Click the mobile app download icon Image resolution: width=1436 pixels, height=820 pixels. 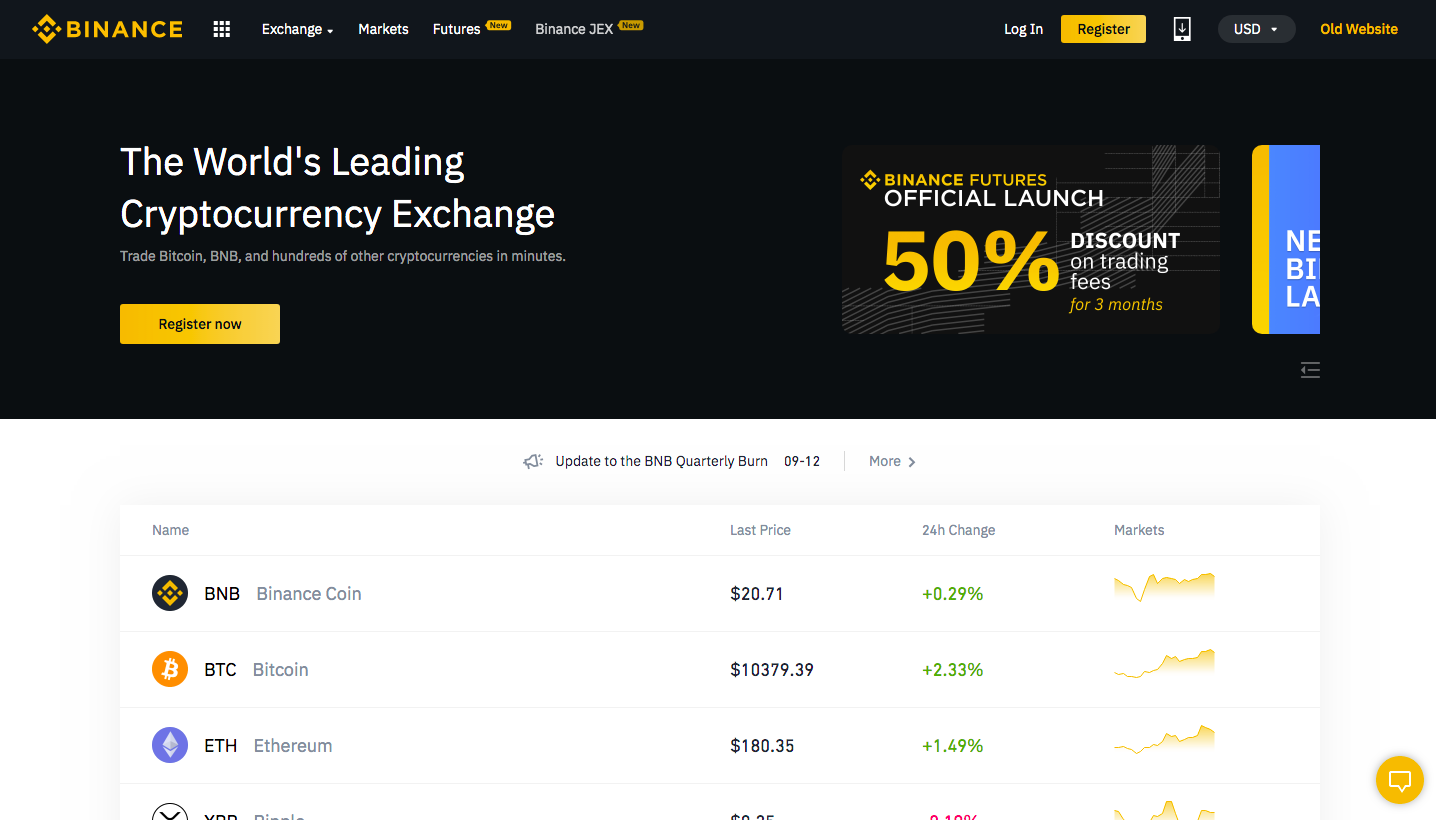click(x=1182, y=29)
